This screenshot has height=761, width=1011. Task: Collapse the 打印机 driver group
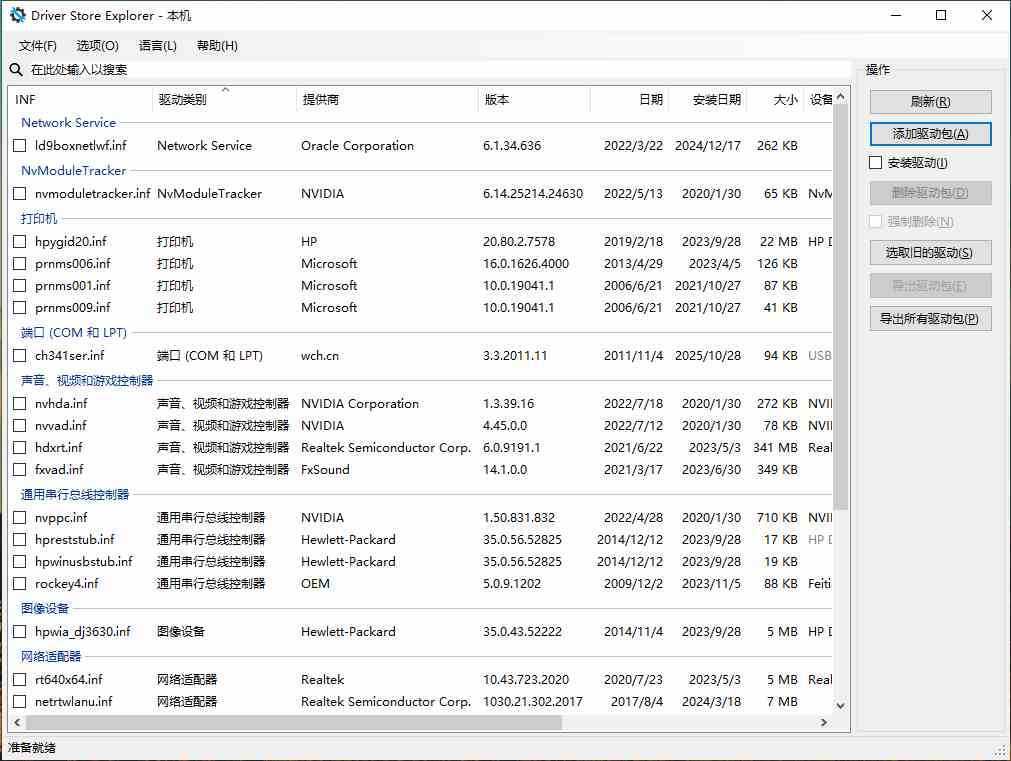[x=38, y=218]
